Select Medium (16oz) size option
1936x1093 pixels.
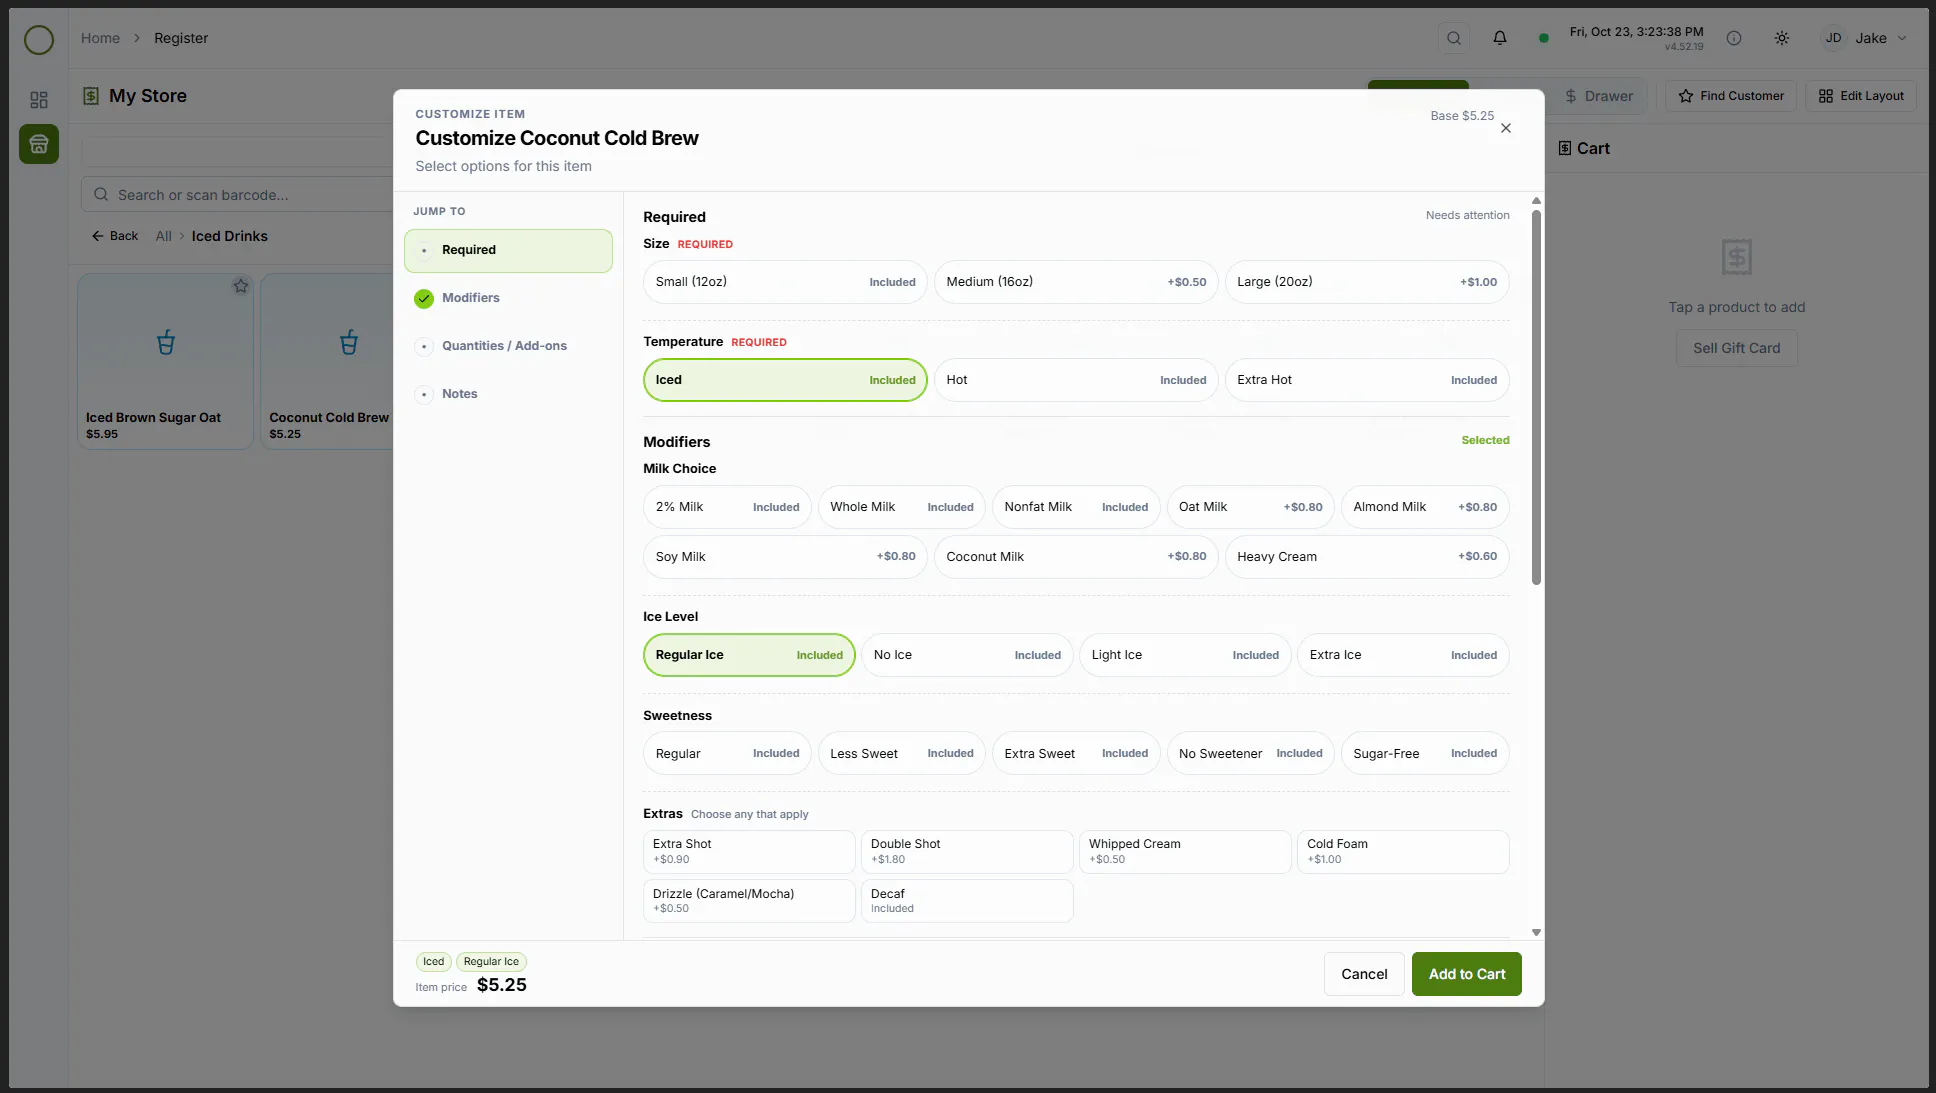(1076, 282)
